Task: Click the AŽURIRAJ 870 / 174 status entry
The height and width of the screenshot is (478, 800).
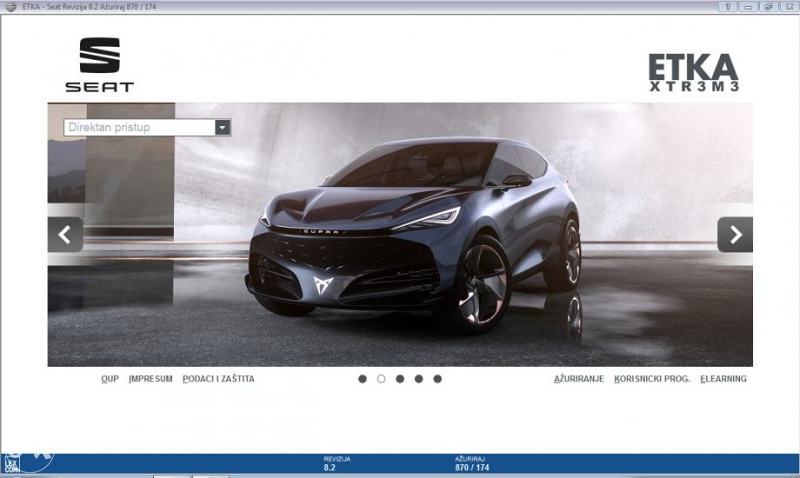Action: pyautogui.click(x=472, y=464)
